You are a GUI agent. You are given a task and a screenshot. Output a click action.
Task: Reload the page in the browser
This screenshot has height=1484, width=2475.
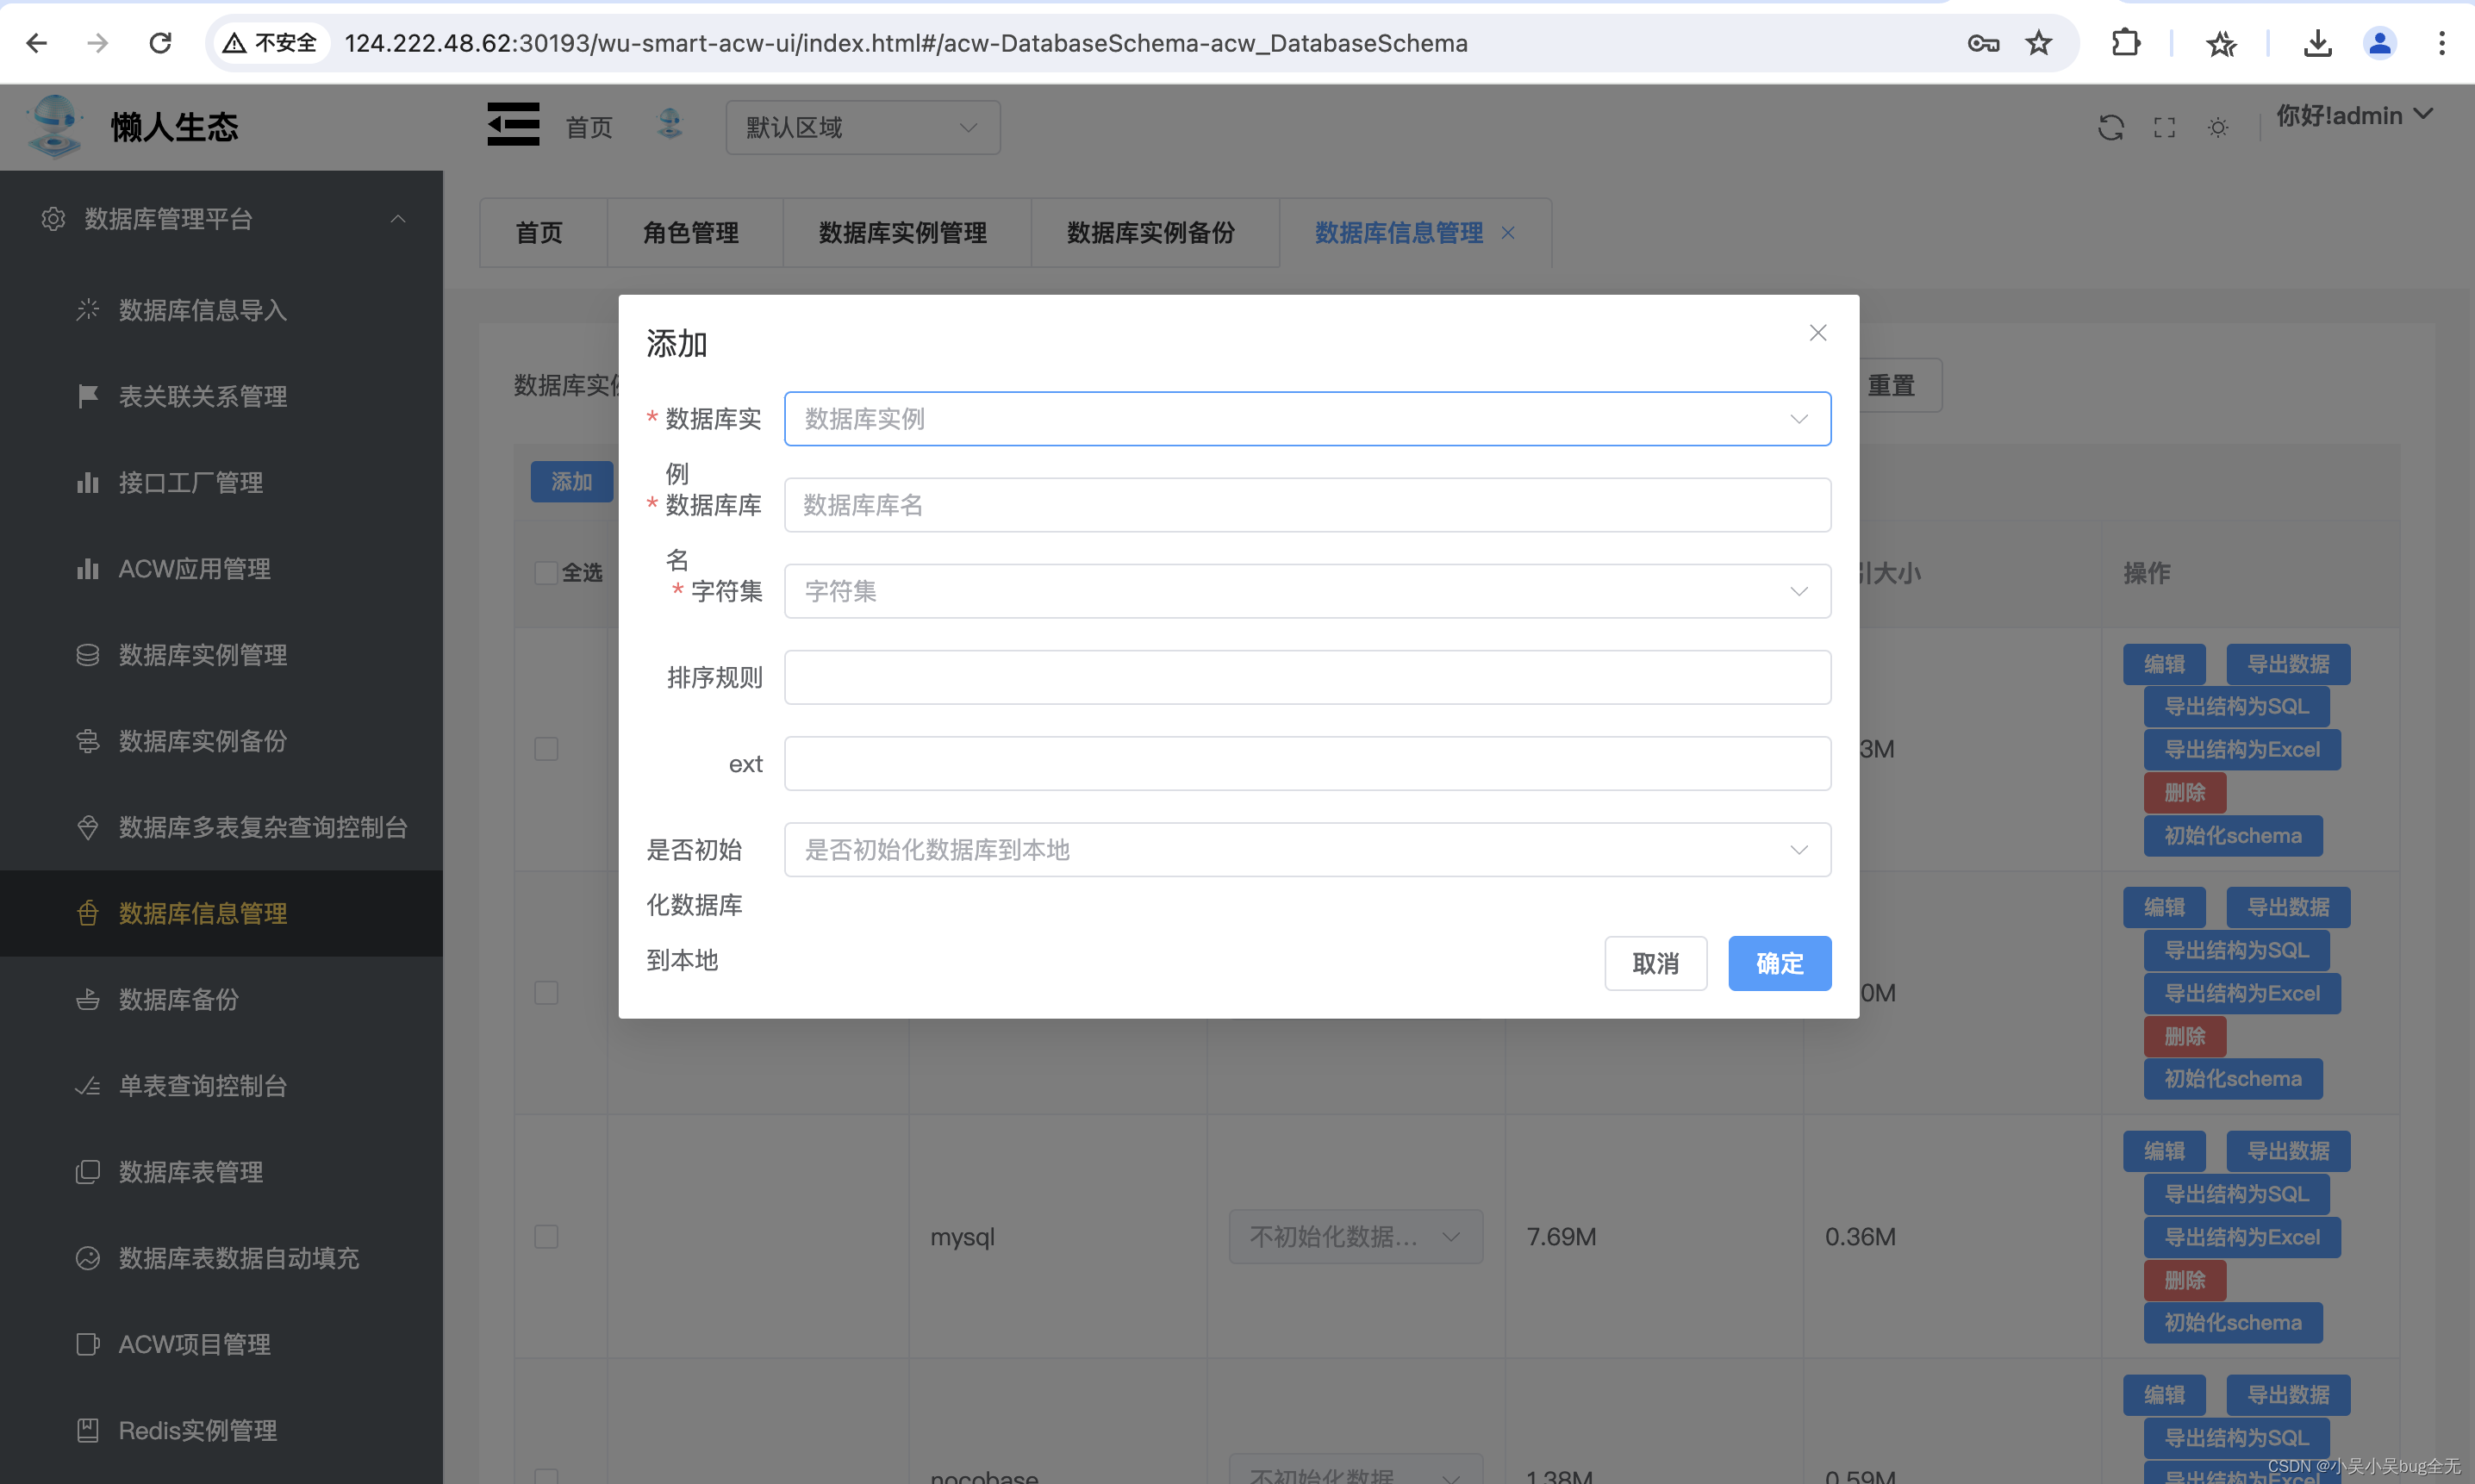tap(160, 43)
